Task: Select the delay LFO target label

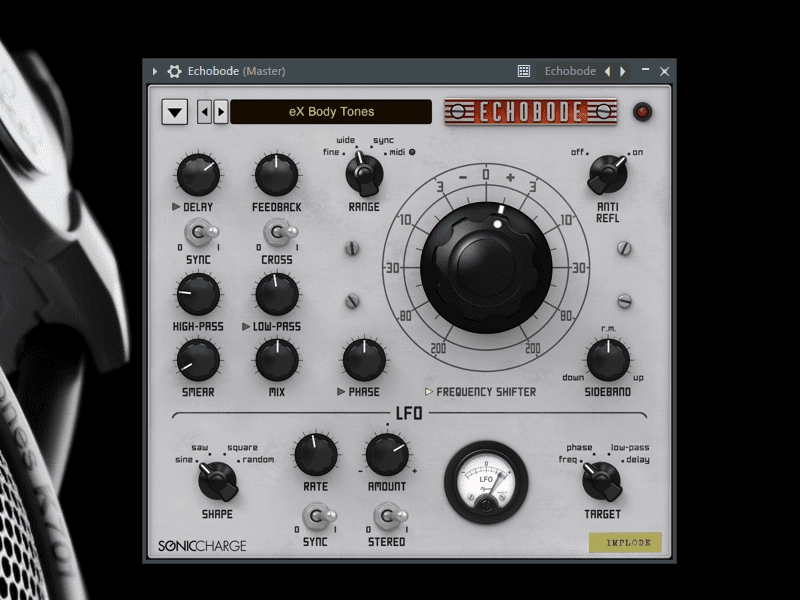Action: (x=638, y=460)
